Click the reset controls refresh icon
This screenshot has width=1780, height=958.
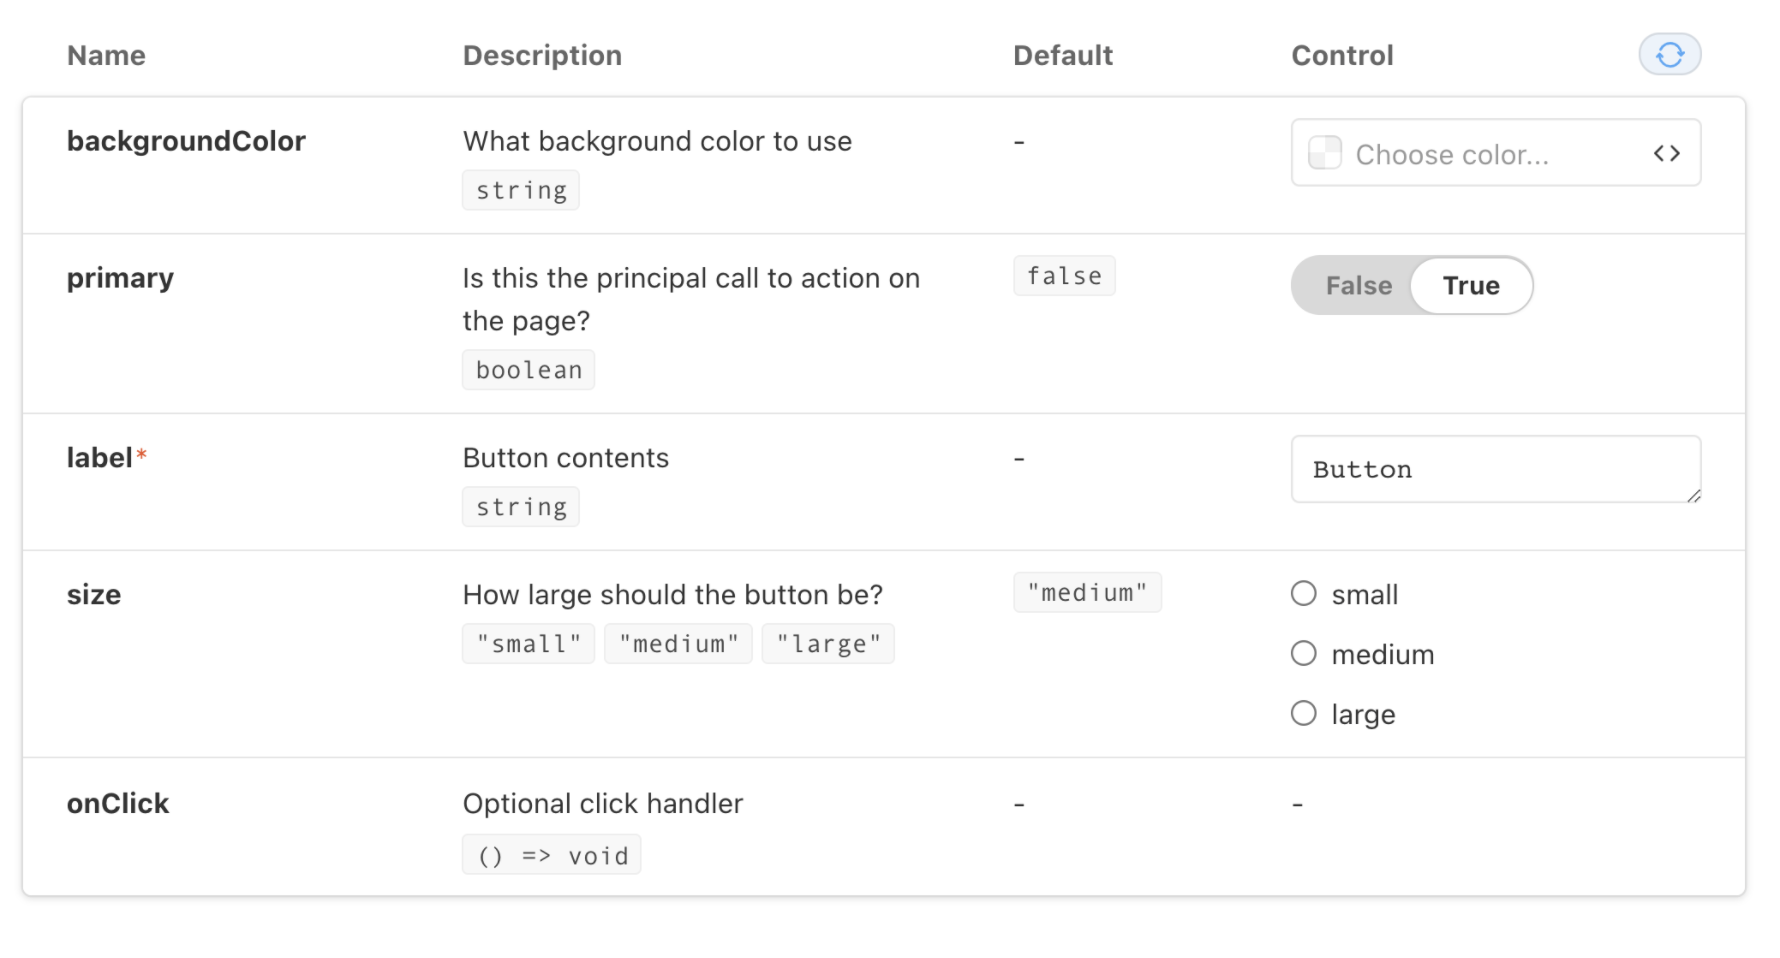click(1669, 54)
